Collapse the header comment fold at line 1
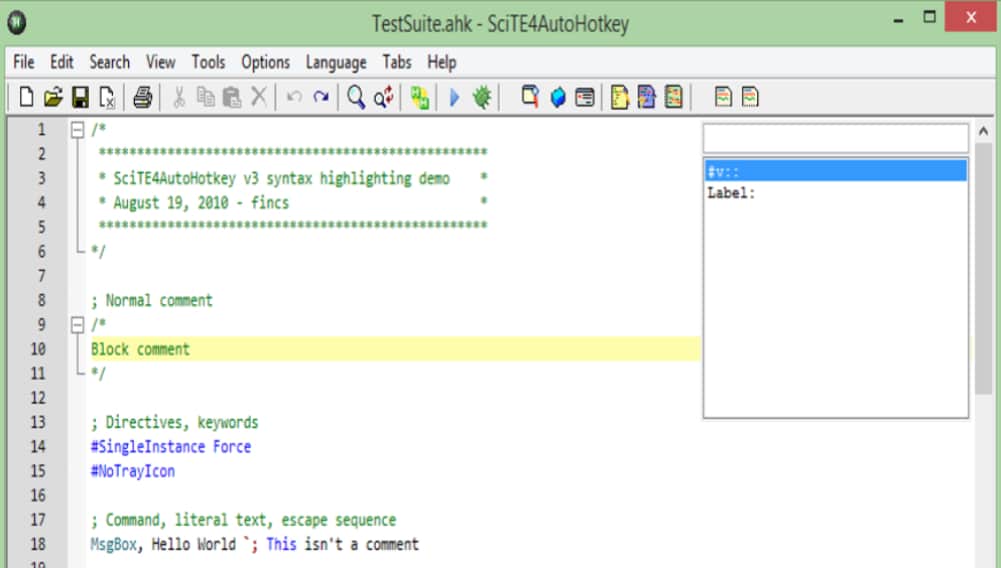Screen dimensions: 1001x568 coord(77,130)
